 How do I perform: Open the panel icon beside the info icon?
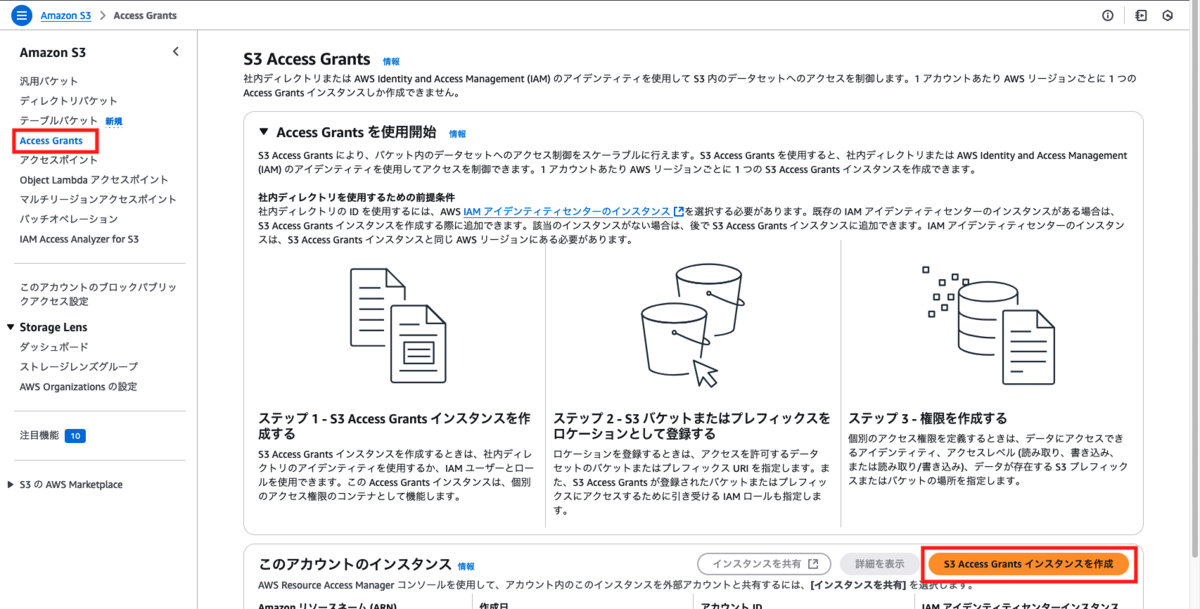(x=1141, y=15)
